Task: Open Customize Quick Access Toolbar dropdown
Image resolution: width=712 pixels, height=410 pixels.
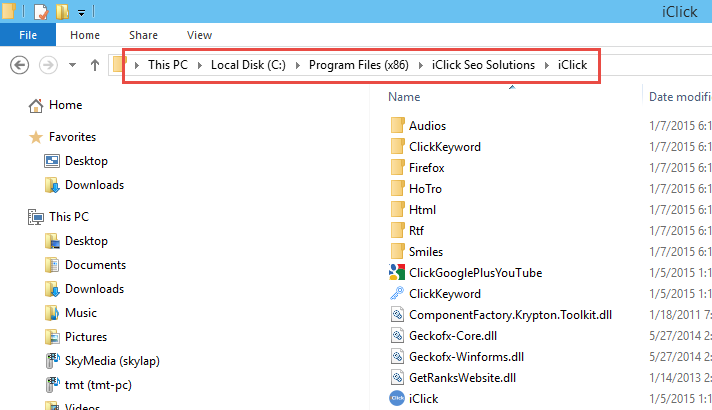Action: point(81,13)
